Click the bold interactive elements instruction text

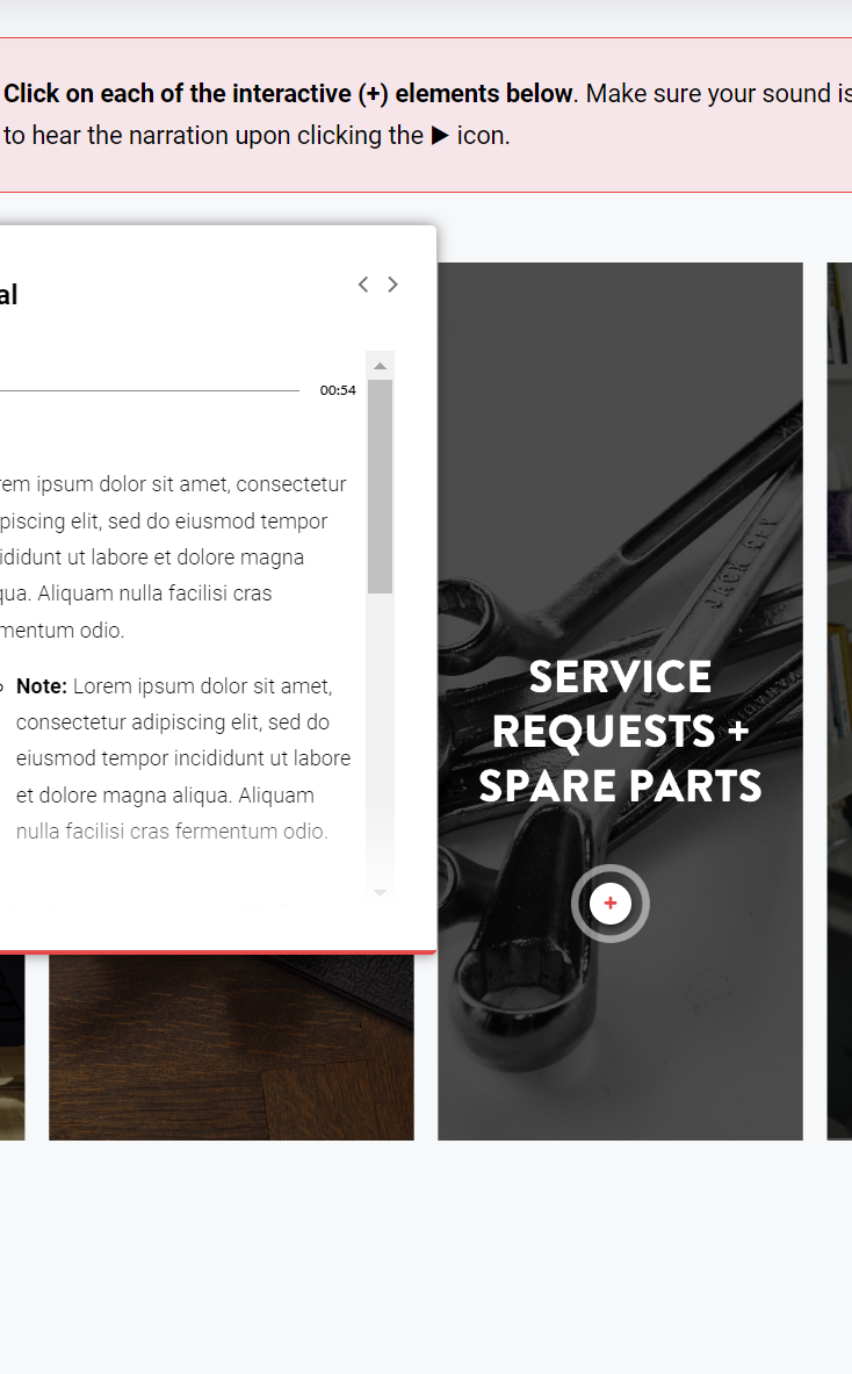pyautogui.click(x=288, y=94)
